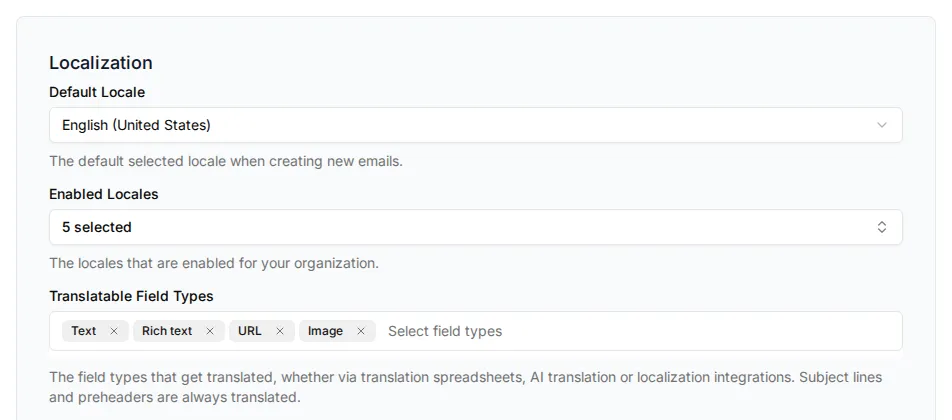952x420 pixels.
Task: Click the Enabled Locales label
Action: (104, 194)
